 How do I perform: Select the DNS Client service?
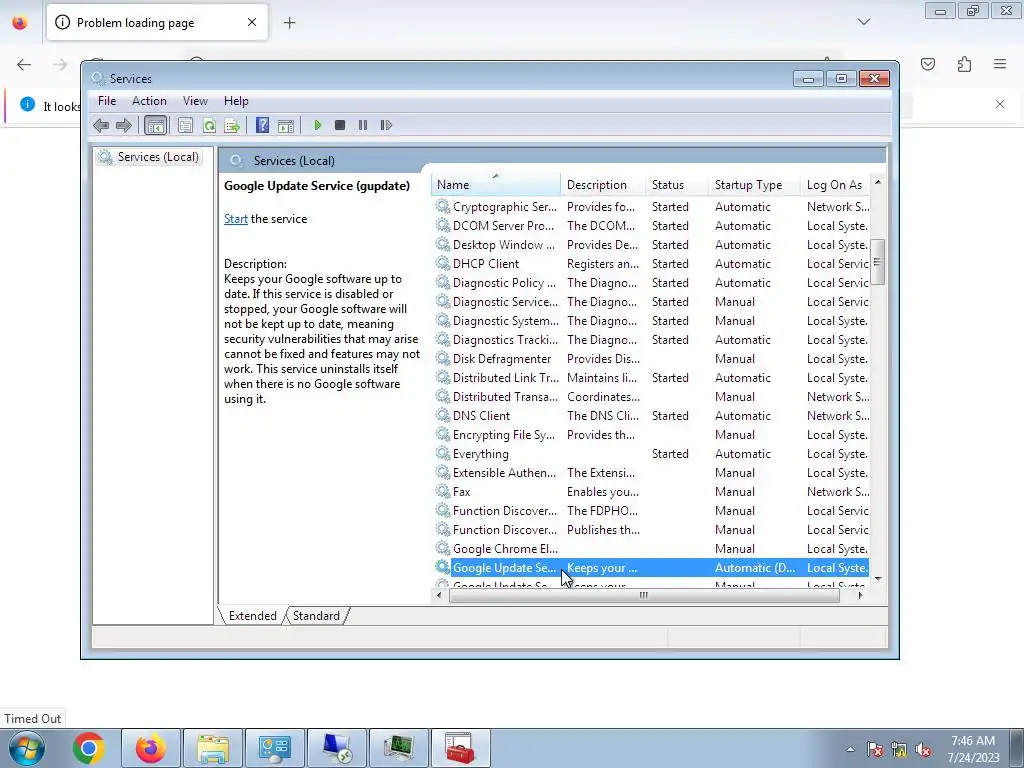(x=650, y=415)
